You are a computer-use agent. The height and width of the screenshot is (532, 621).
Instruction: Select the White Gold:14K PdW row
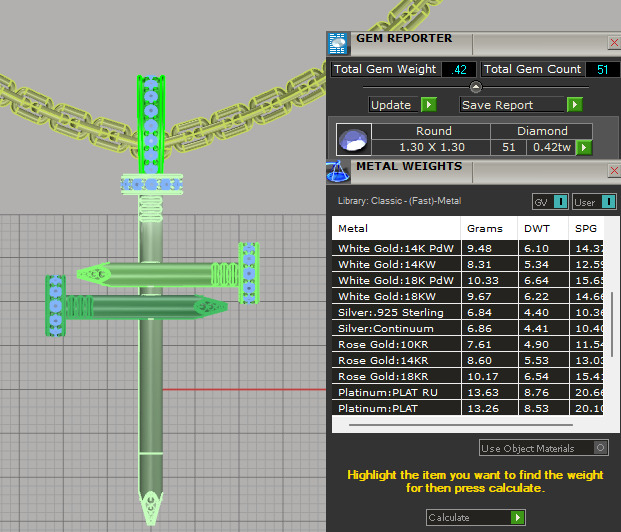tap(468, 248)
